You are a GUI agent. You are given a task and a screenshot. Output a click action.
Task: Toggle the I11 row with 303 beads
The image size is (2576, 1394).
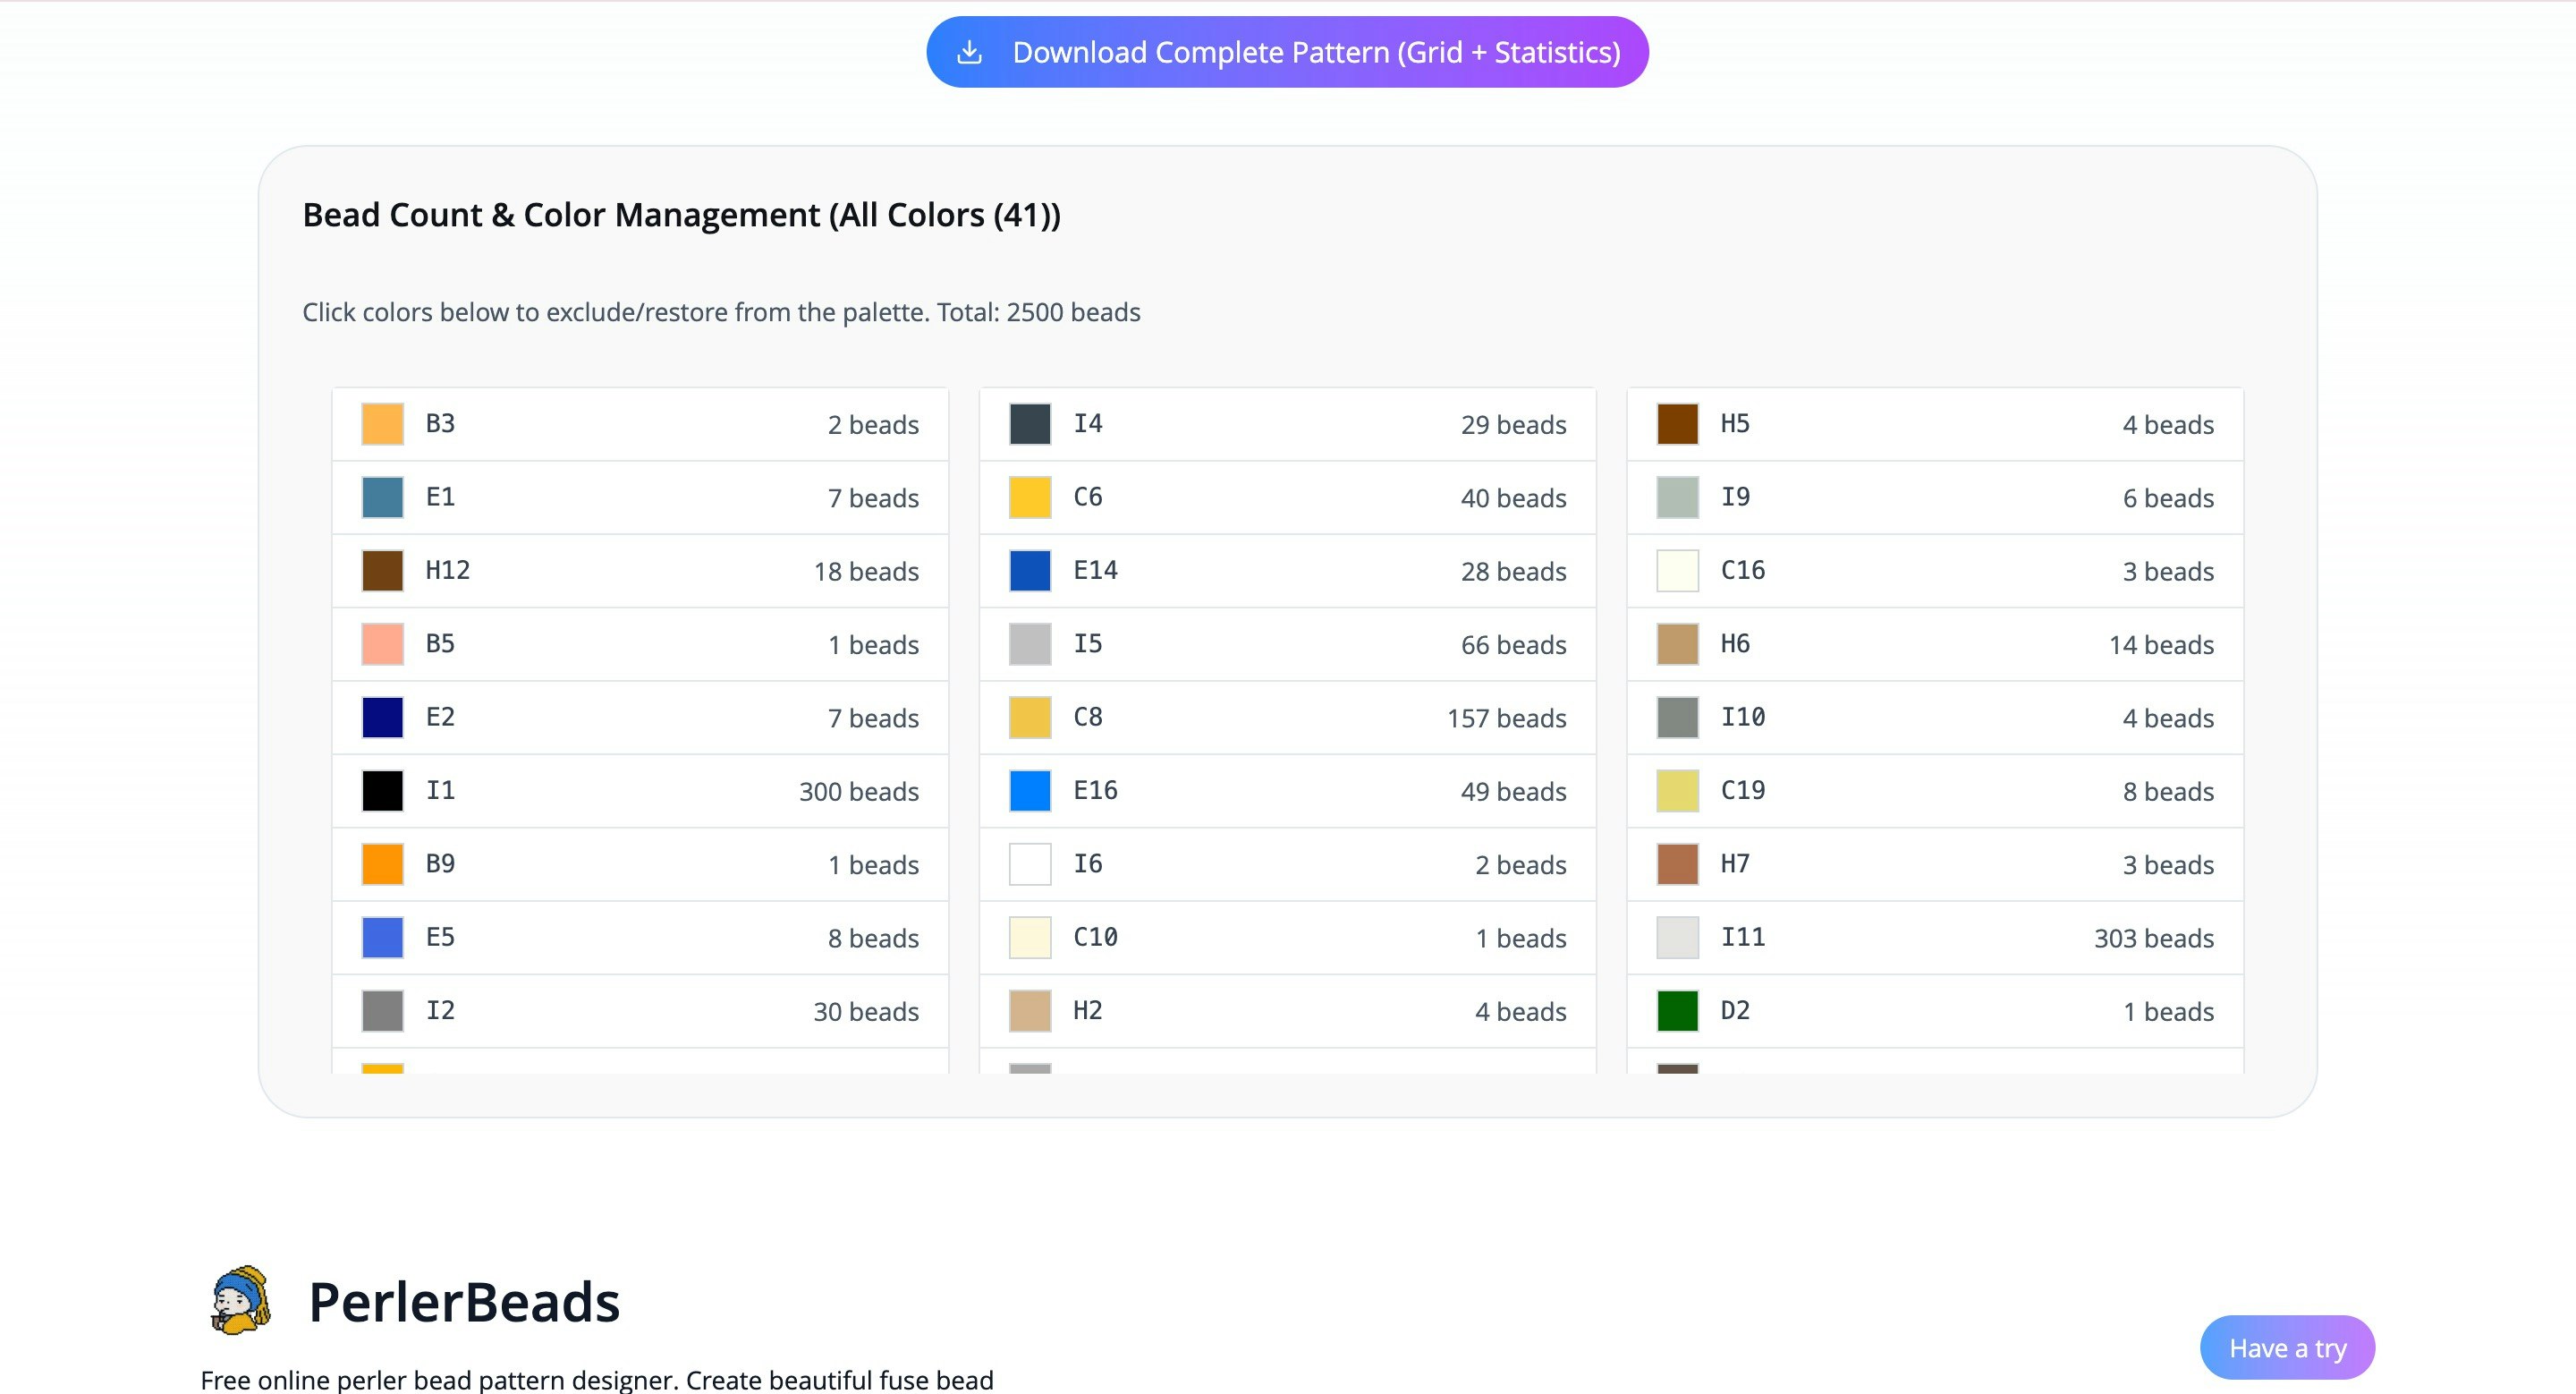1934,938
